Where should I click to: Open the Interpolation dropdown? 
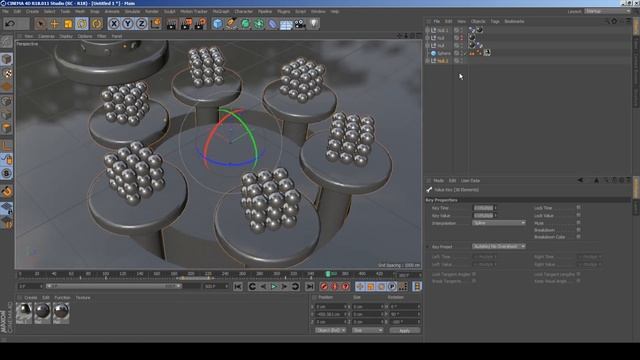pyautogui.click(x=499, y=223)
